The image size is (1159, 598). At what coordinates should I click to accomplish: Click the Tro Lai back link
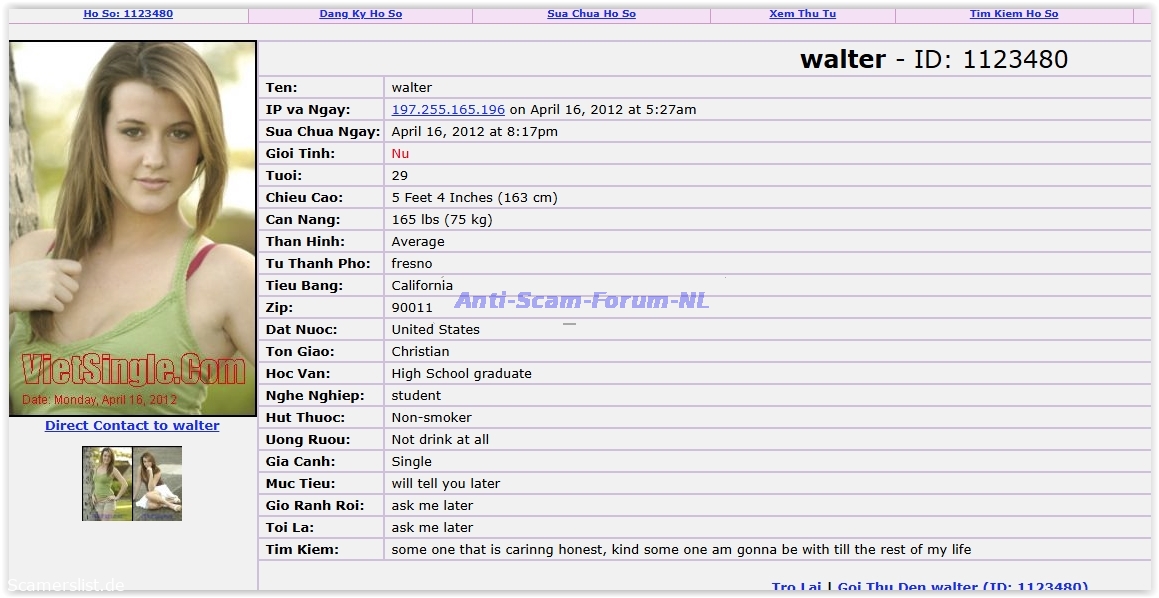(x=796, y=587)
